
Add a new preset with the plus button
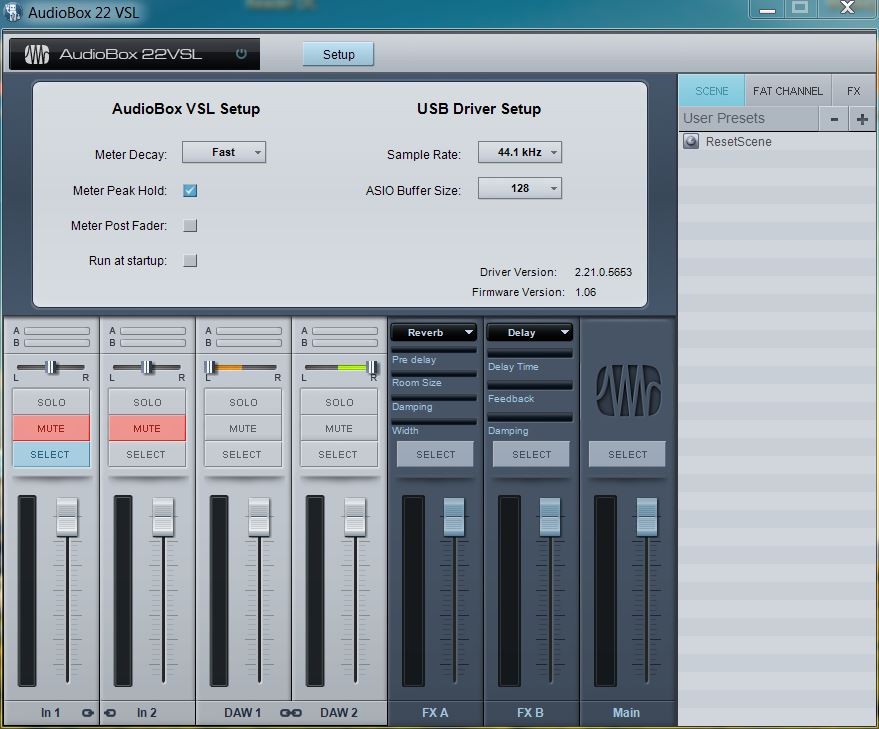[862, 119]
